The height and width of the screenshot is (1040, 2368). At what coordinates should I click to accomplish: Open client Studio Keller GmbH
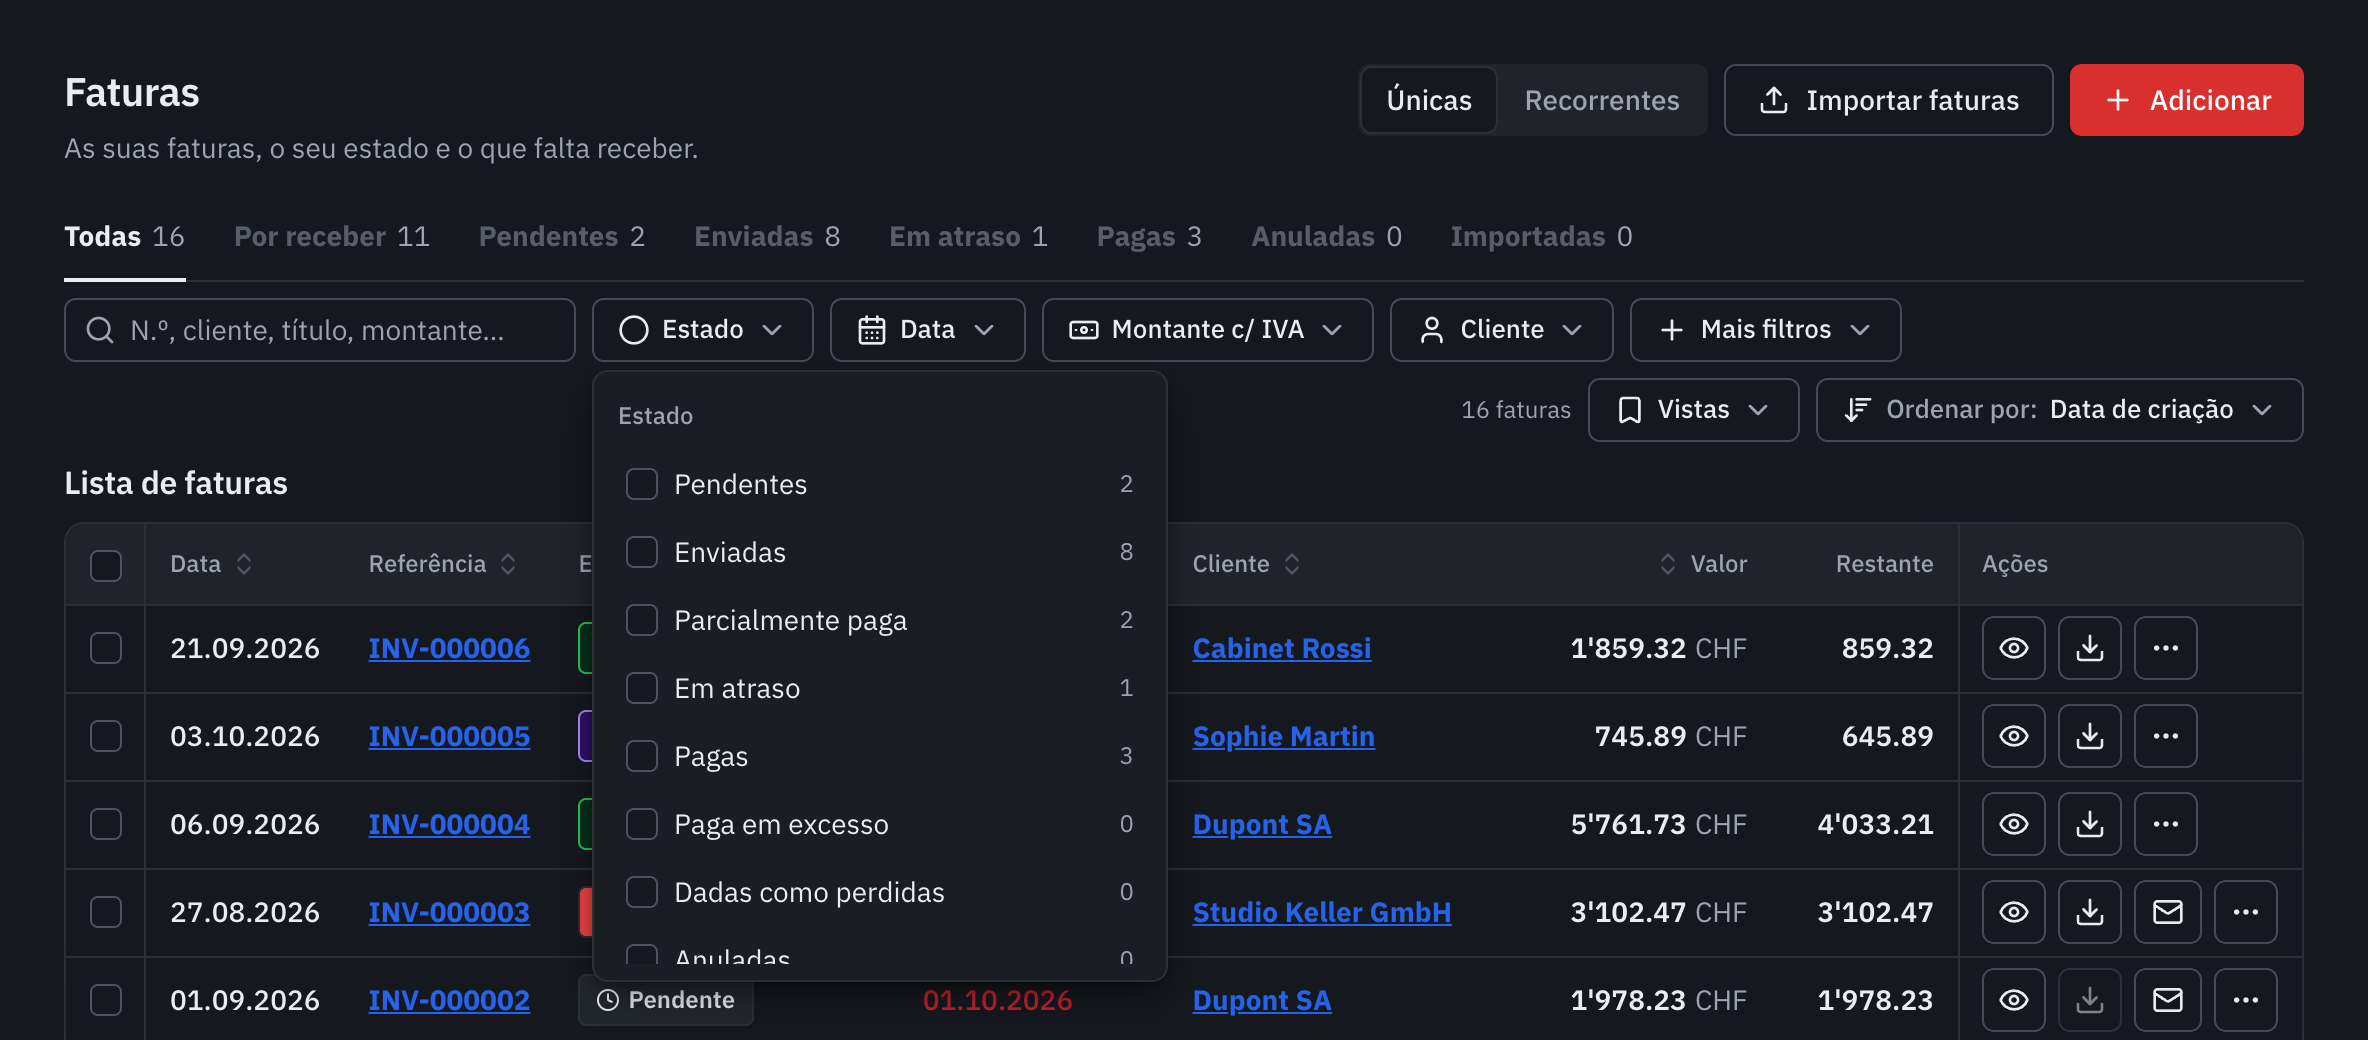[1321, 912]
